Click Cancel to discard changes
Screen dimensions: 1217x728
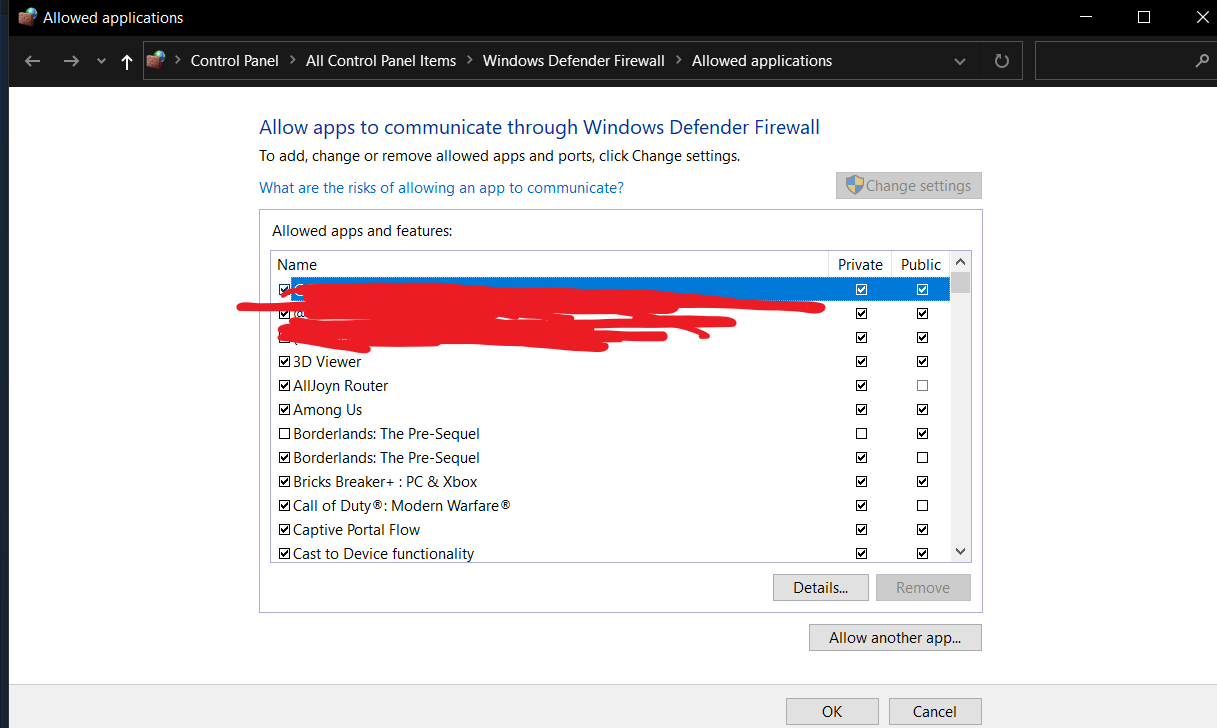pyautogui.click(x=935, y=711)
